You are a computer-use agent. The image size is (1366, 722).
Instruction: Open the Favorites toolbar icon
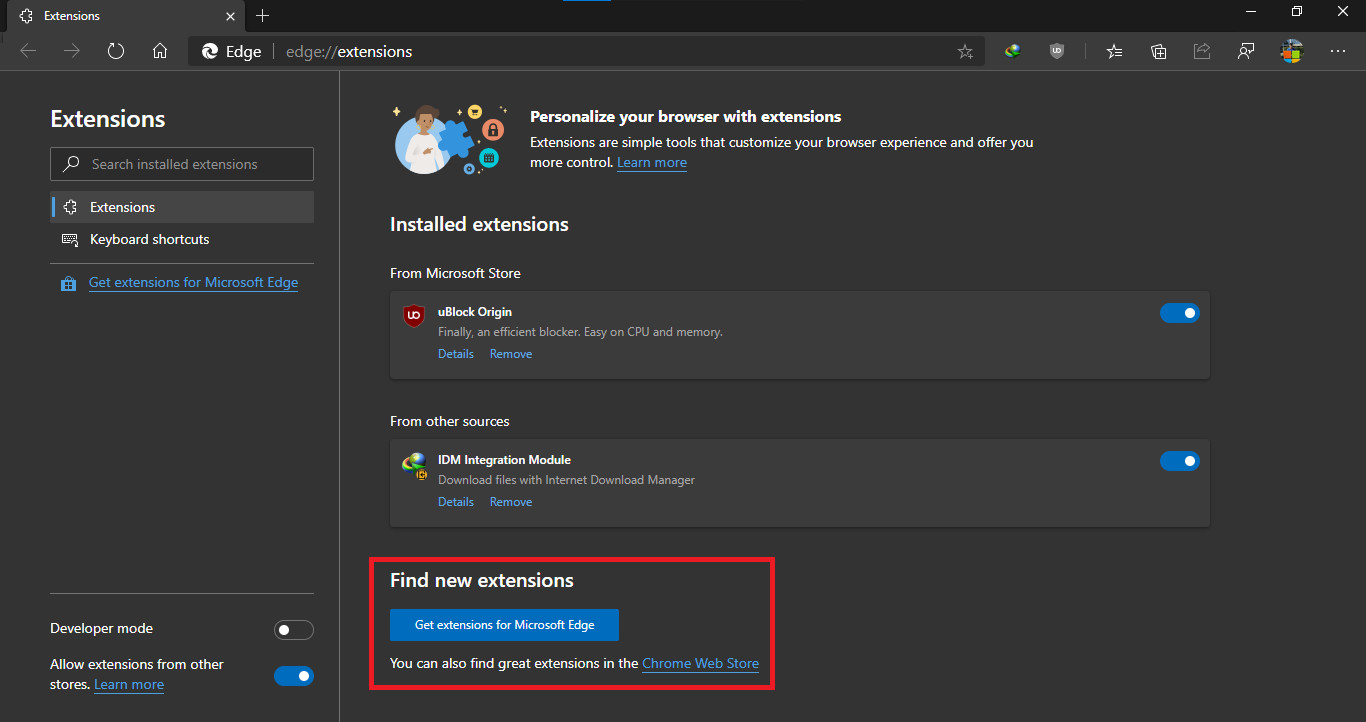(1114, 51)
